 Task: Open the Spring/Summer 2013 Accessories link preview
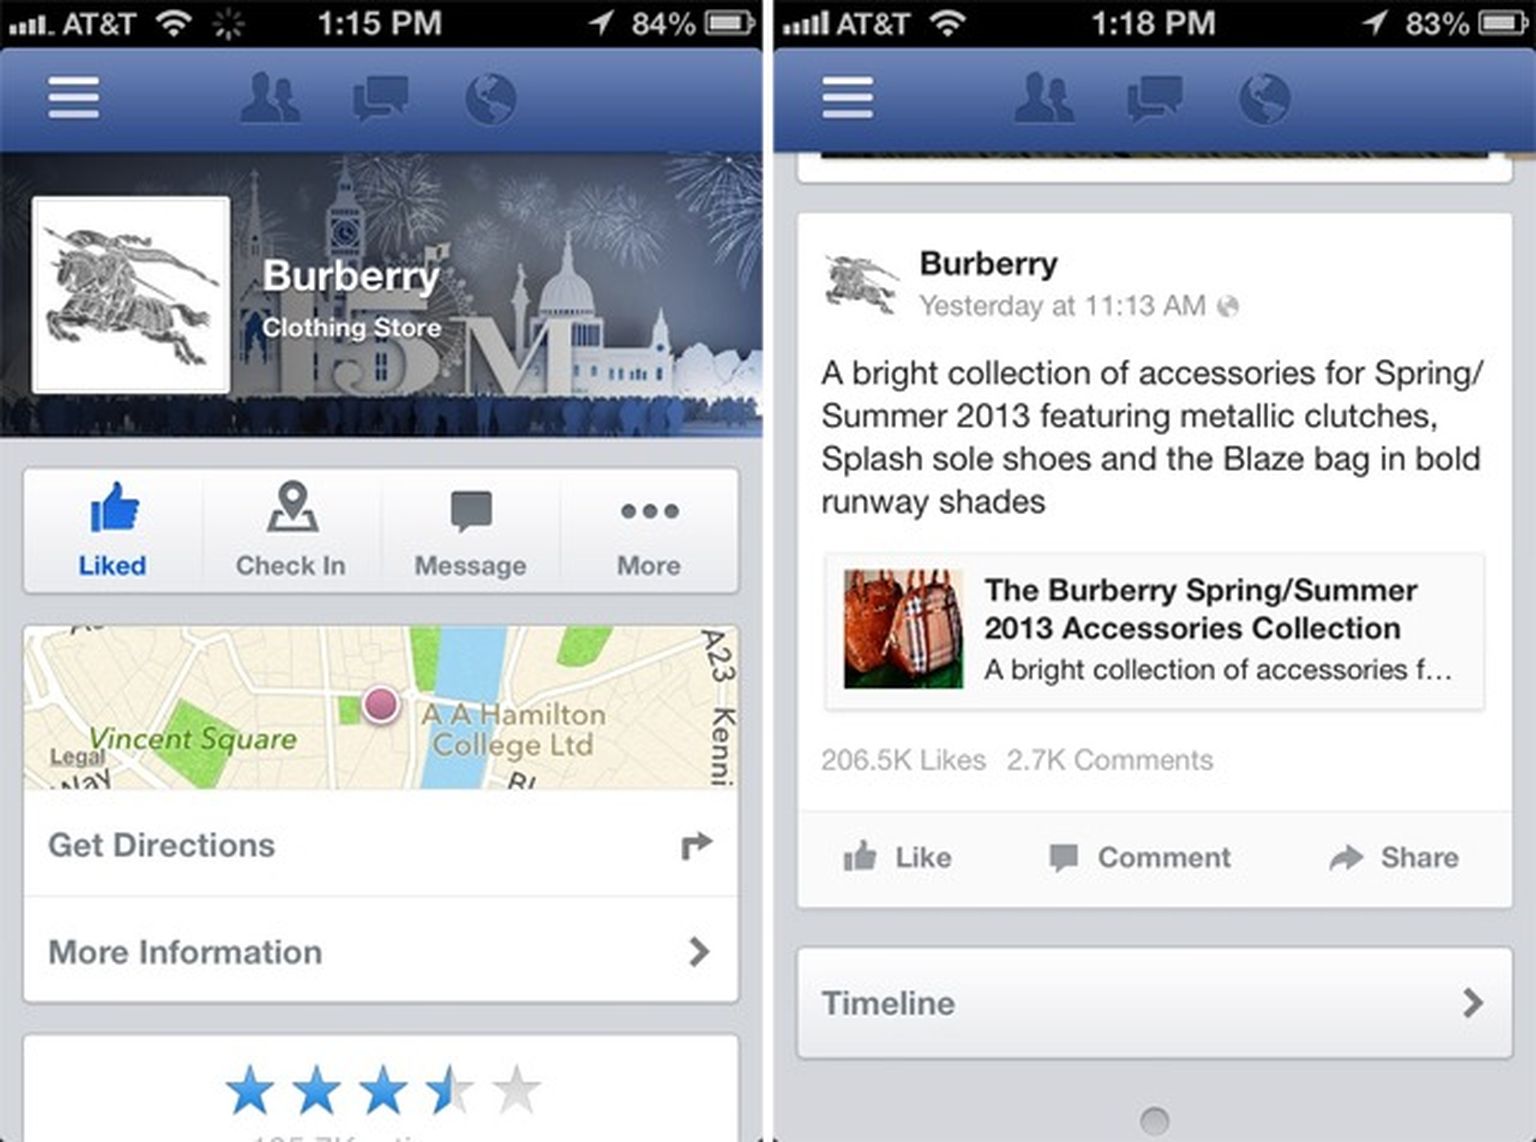pyautogui.click(x=1155, y=631)
